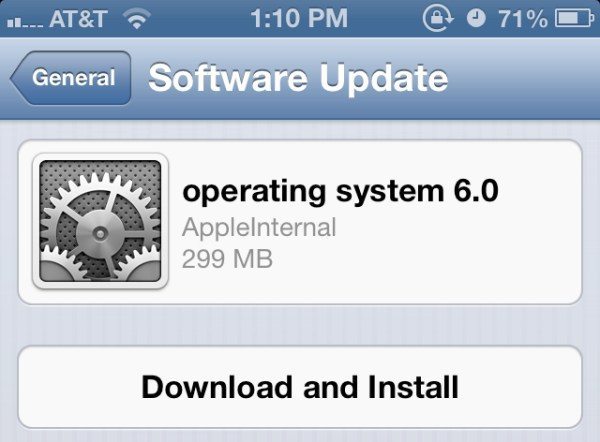This screenshot has height=442, width=600.
Task: Go back using the General button
Action: 71,78
